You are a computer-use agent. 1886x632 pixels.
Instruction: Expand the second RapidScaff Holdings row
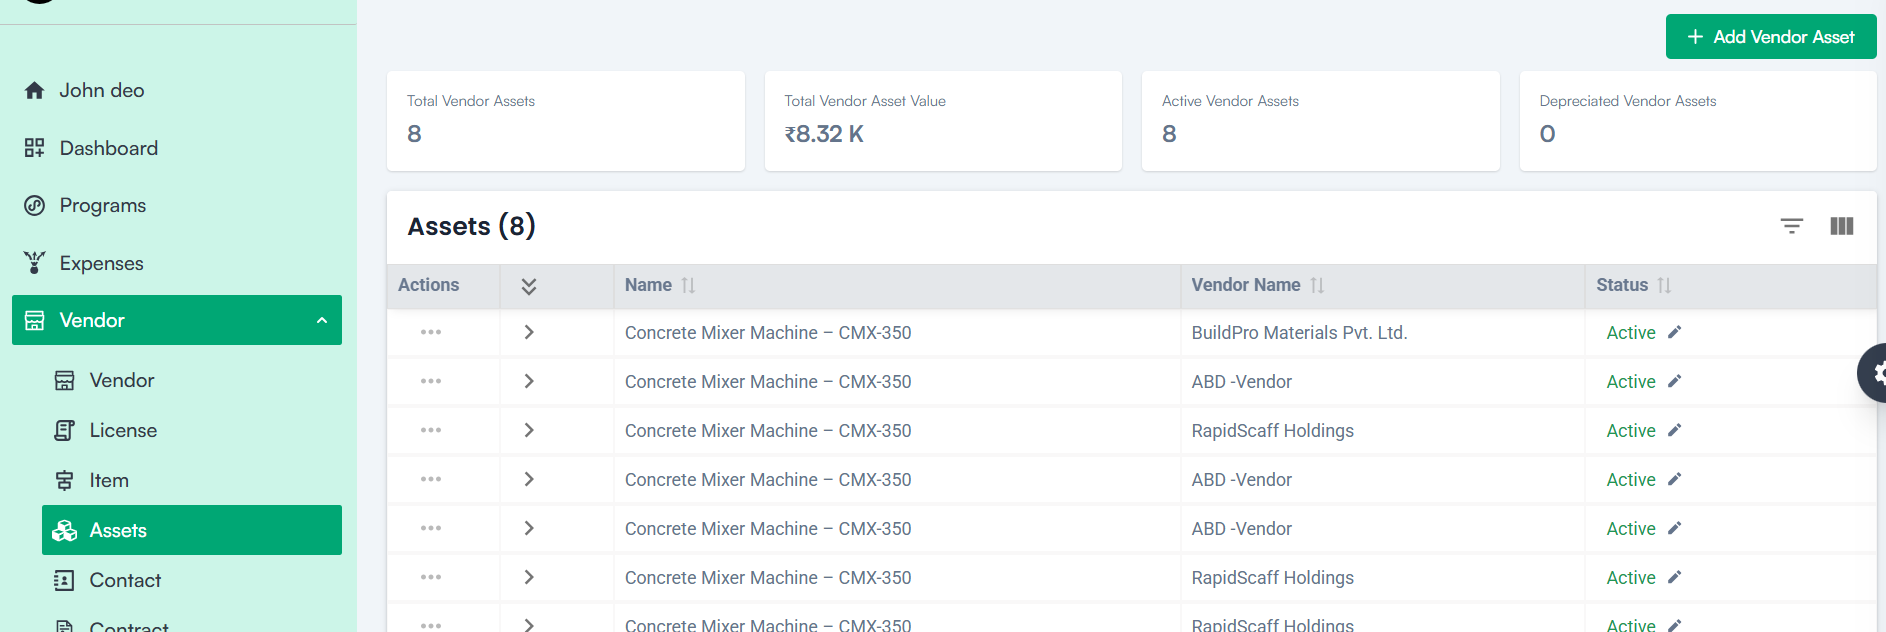[529, 577]
